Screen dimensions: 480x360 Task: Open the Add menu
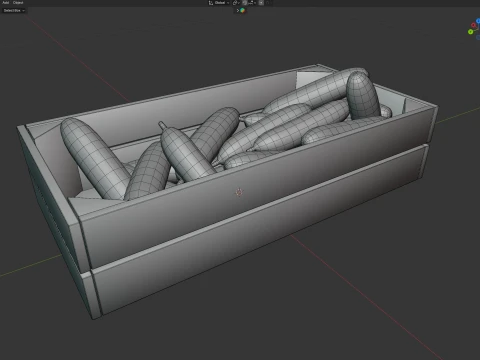pyautogui.click(x=6, y=3)
